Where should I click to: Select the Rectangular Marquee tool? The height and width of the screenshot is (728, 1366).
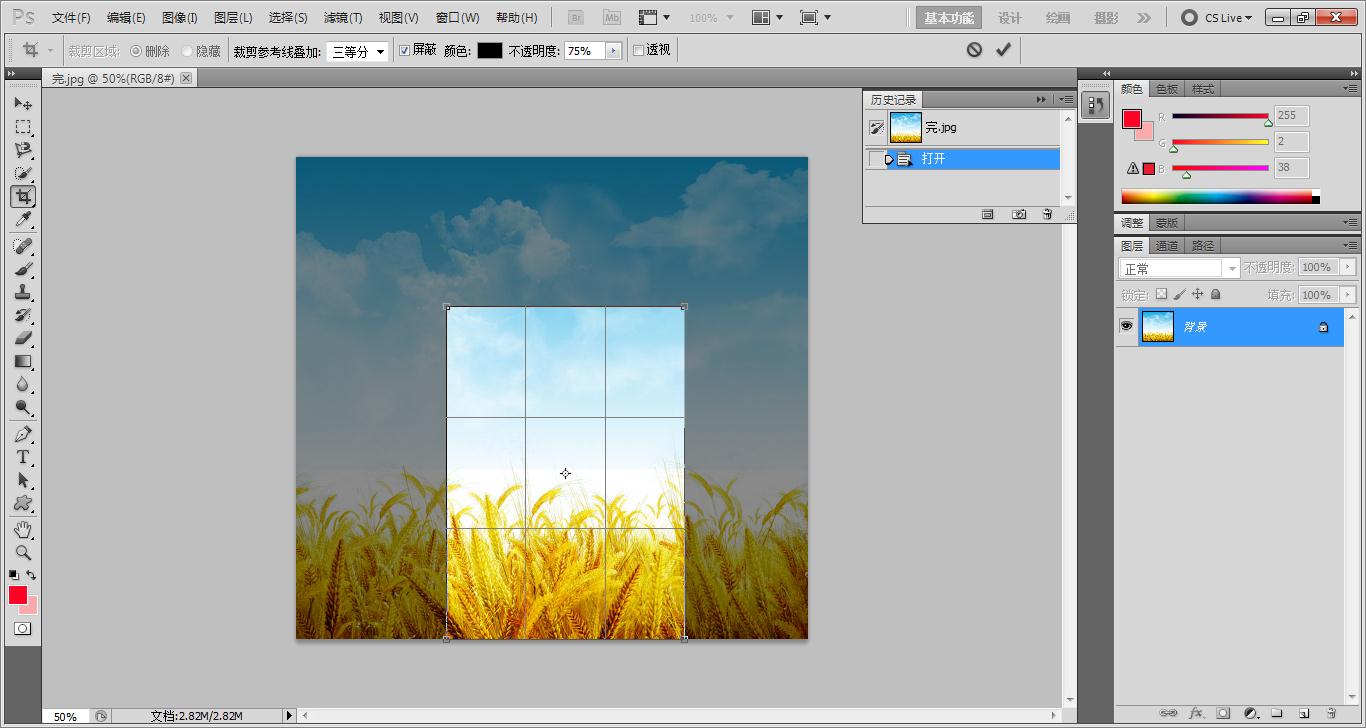(23, 127)
